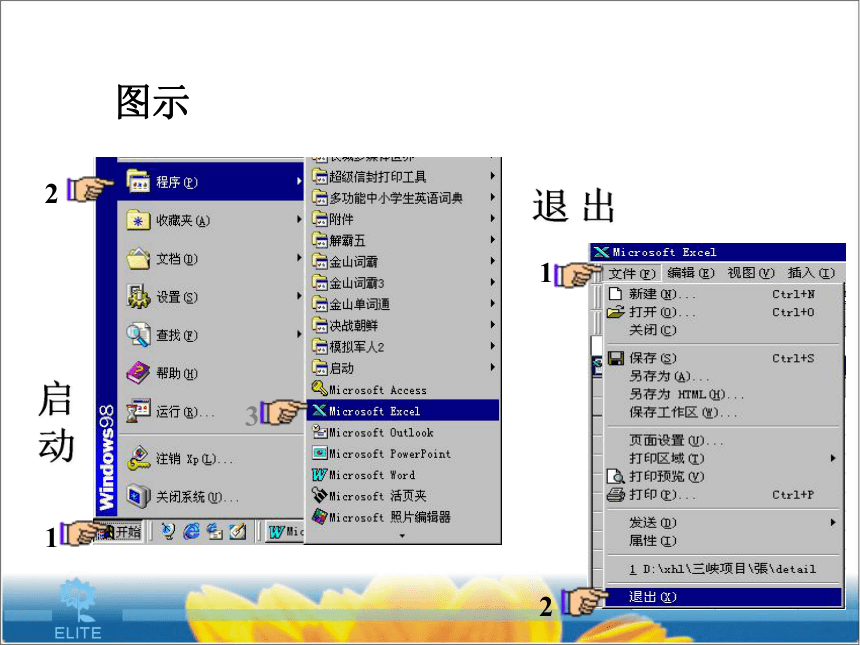This screenshot has height=645, width=860.
Task: Open the 文件(F) menu in Excel
Action: [632, 273]
